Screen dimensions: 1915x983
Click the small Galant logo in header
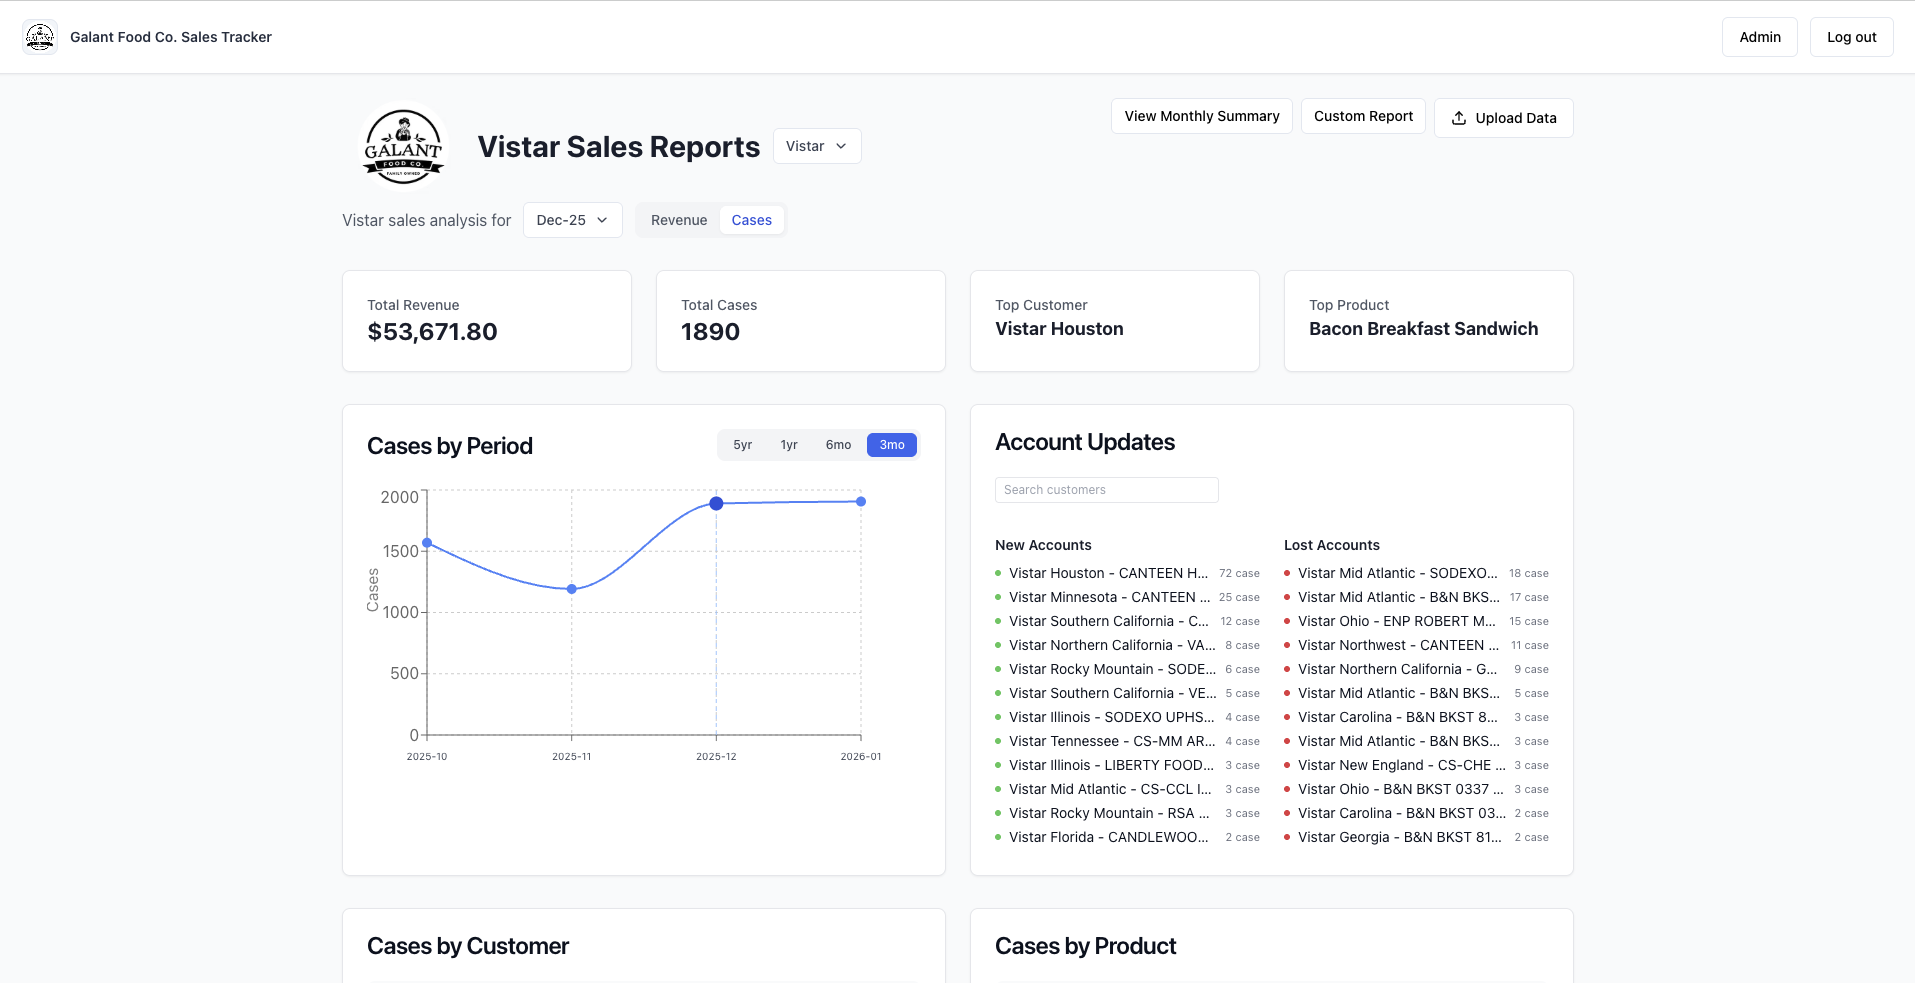click(x=40, y=37)
